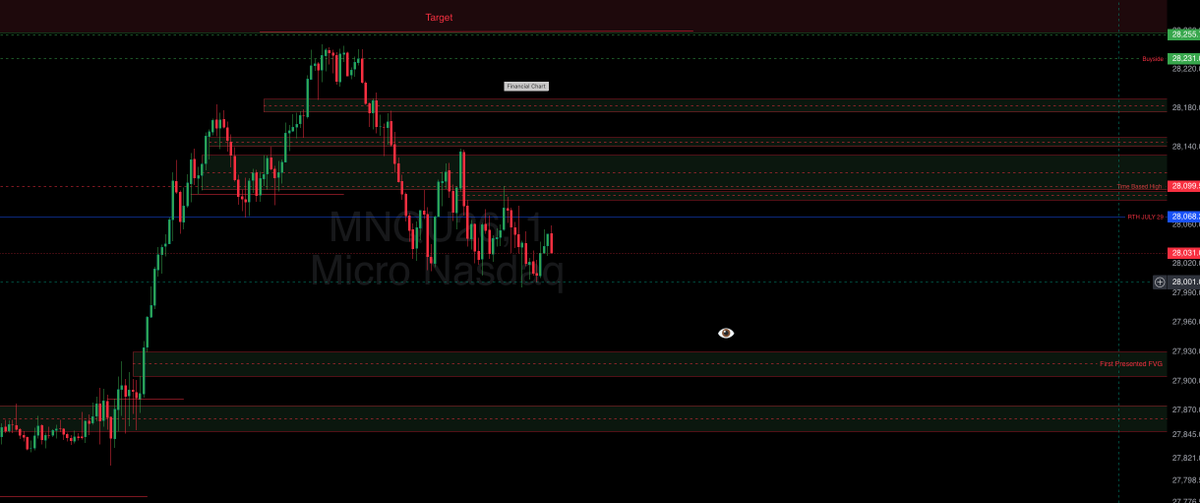The height and width of the screenshot is (503, 1200).
Task: Select the First Presented FVG label
Action: 1131,364
